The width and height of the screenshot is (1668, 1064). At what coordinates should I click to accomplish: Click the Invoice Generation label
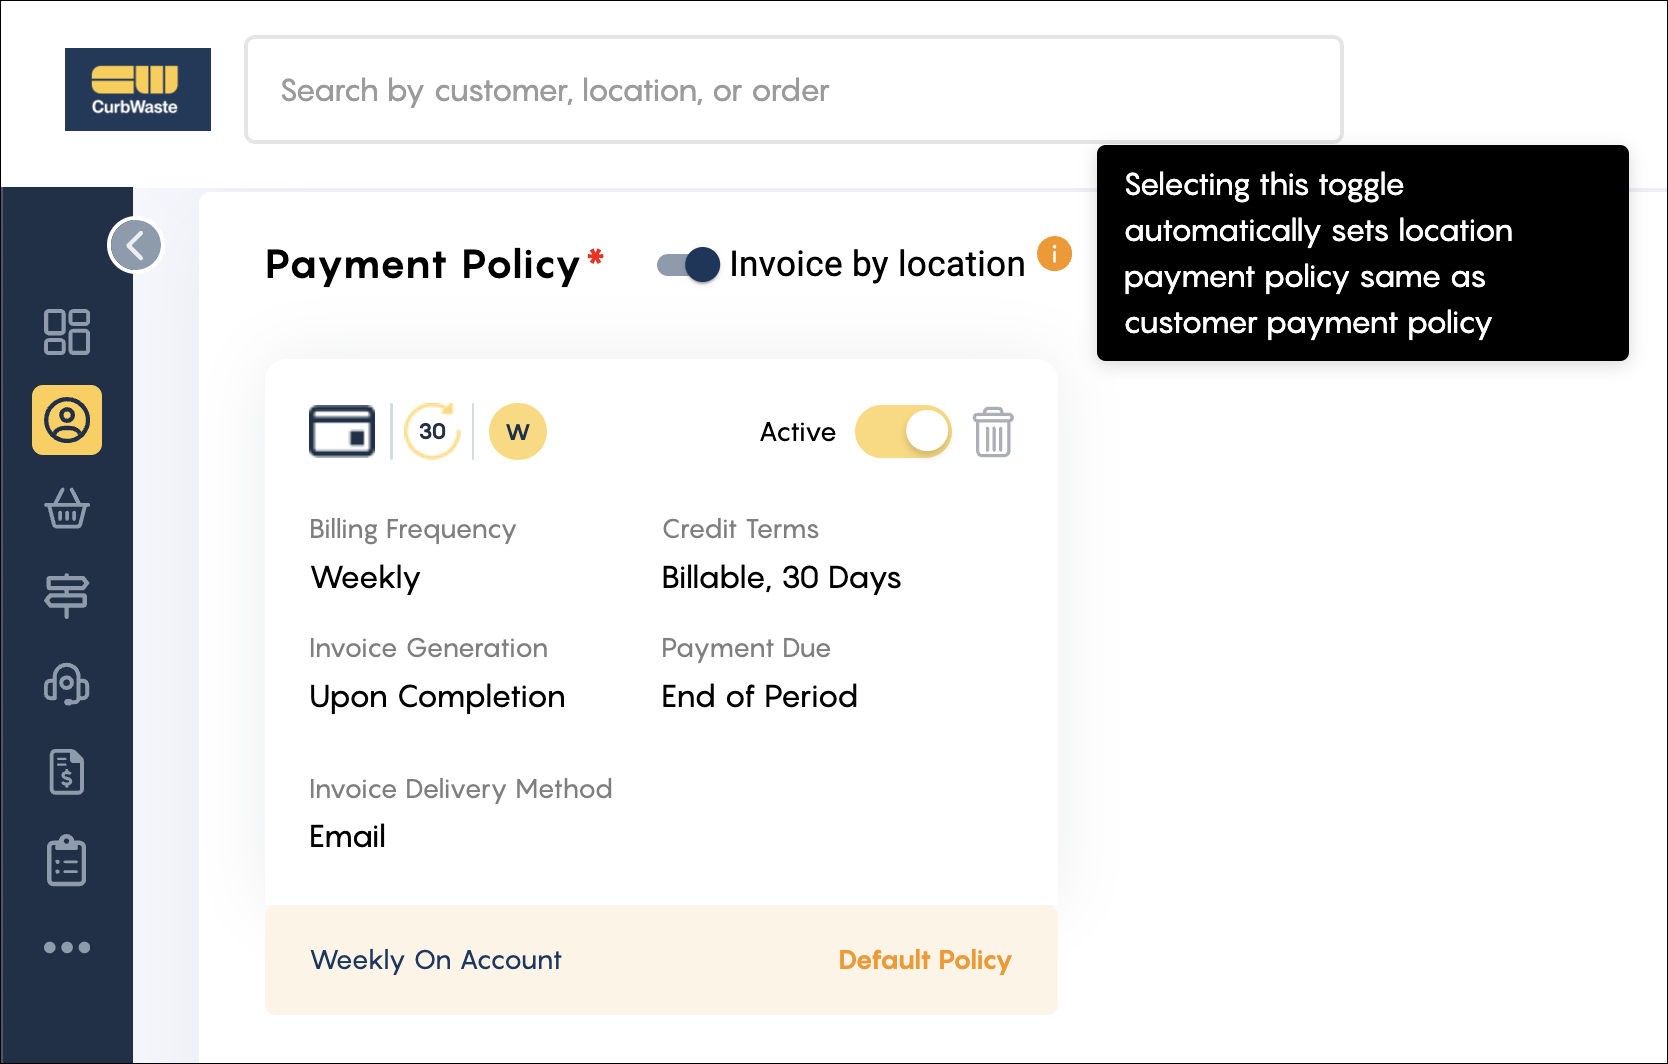[x=428, y=648]
